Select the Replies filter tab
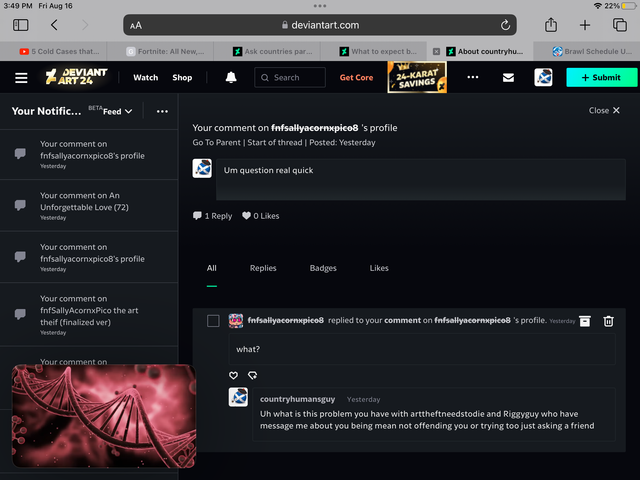The image size is (640, 480). point(263,268)
